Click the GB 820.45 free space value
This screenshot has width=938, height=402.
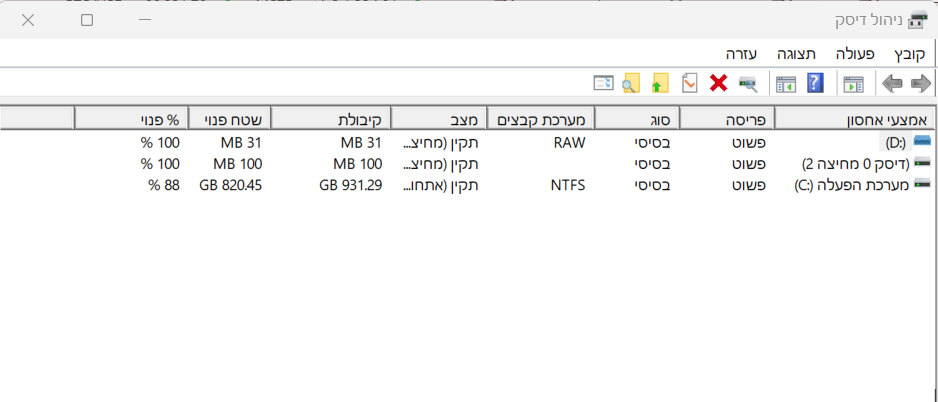tap(230, 185)
